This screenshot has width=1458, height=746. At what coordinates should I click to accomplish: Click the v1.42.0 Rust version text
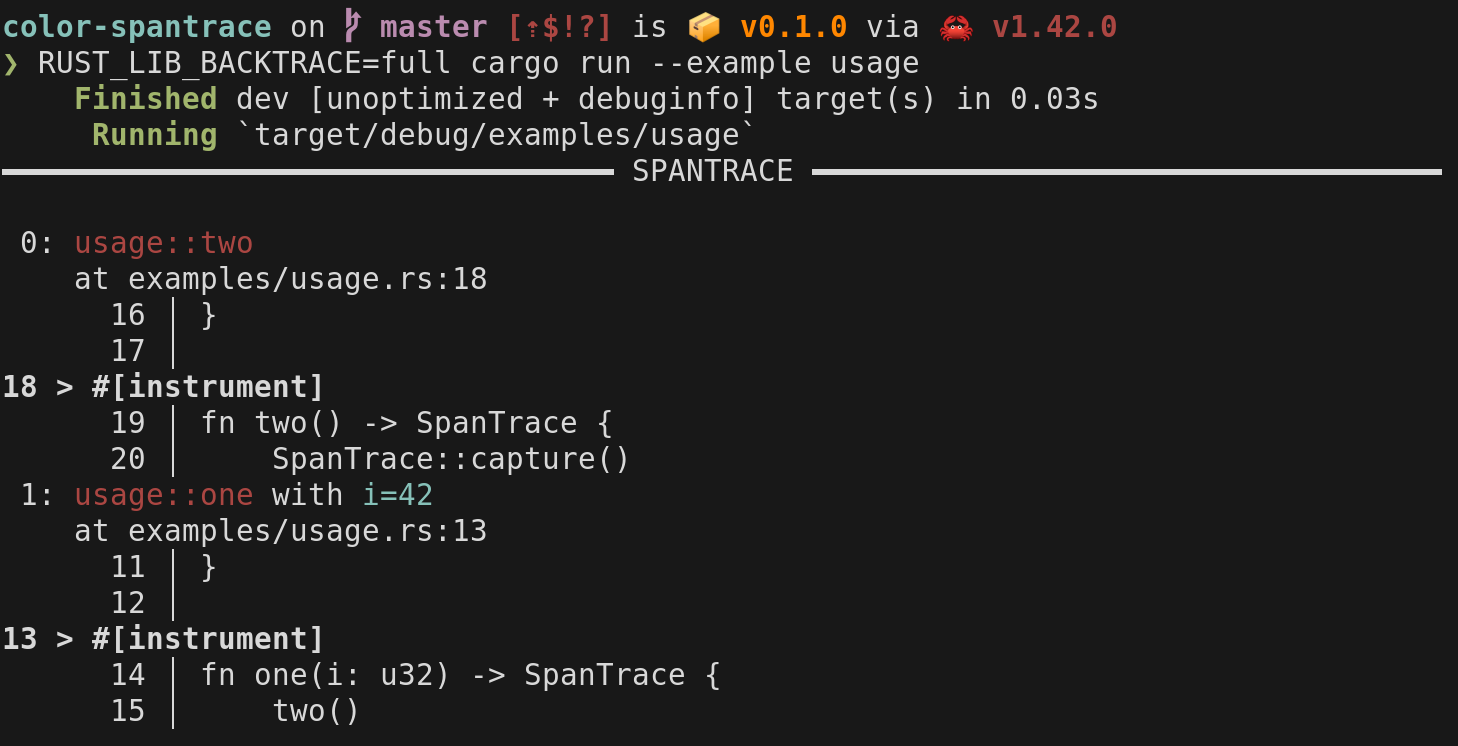point(1055,27)
